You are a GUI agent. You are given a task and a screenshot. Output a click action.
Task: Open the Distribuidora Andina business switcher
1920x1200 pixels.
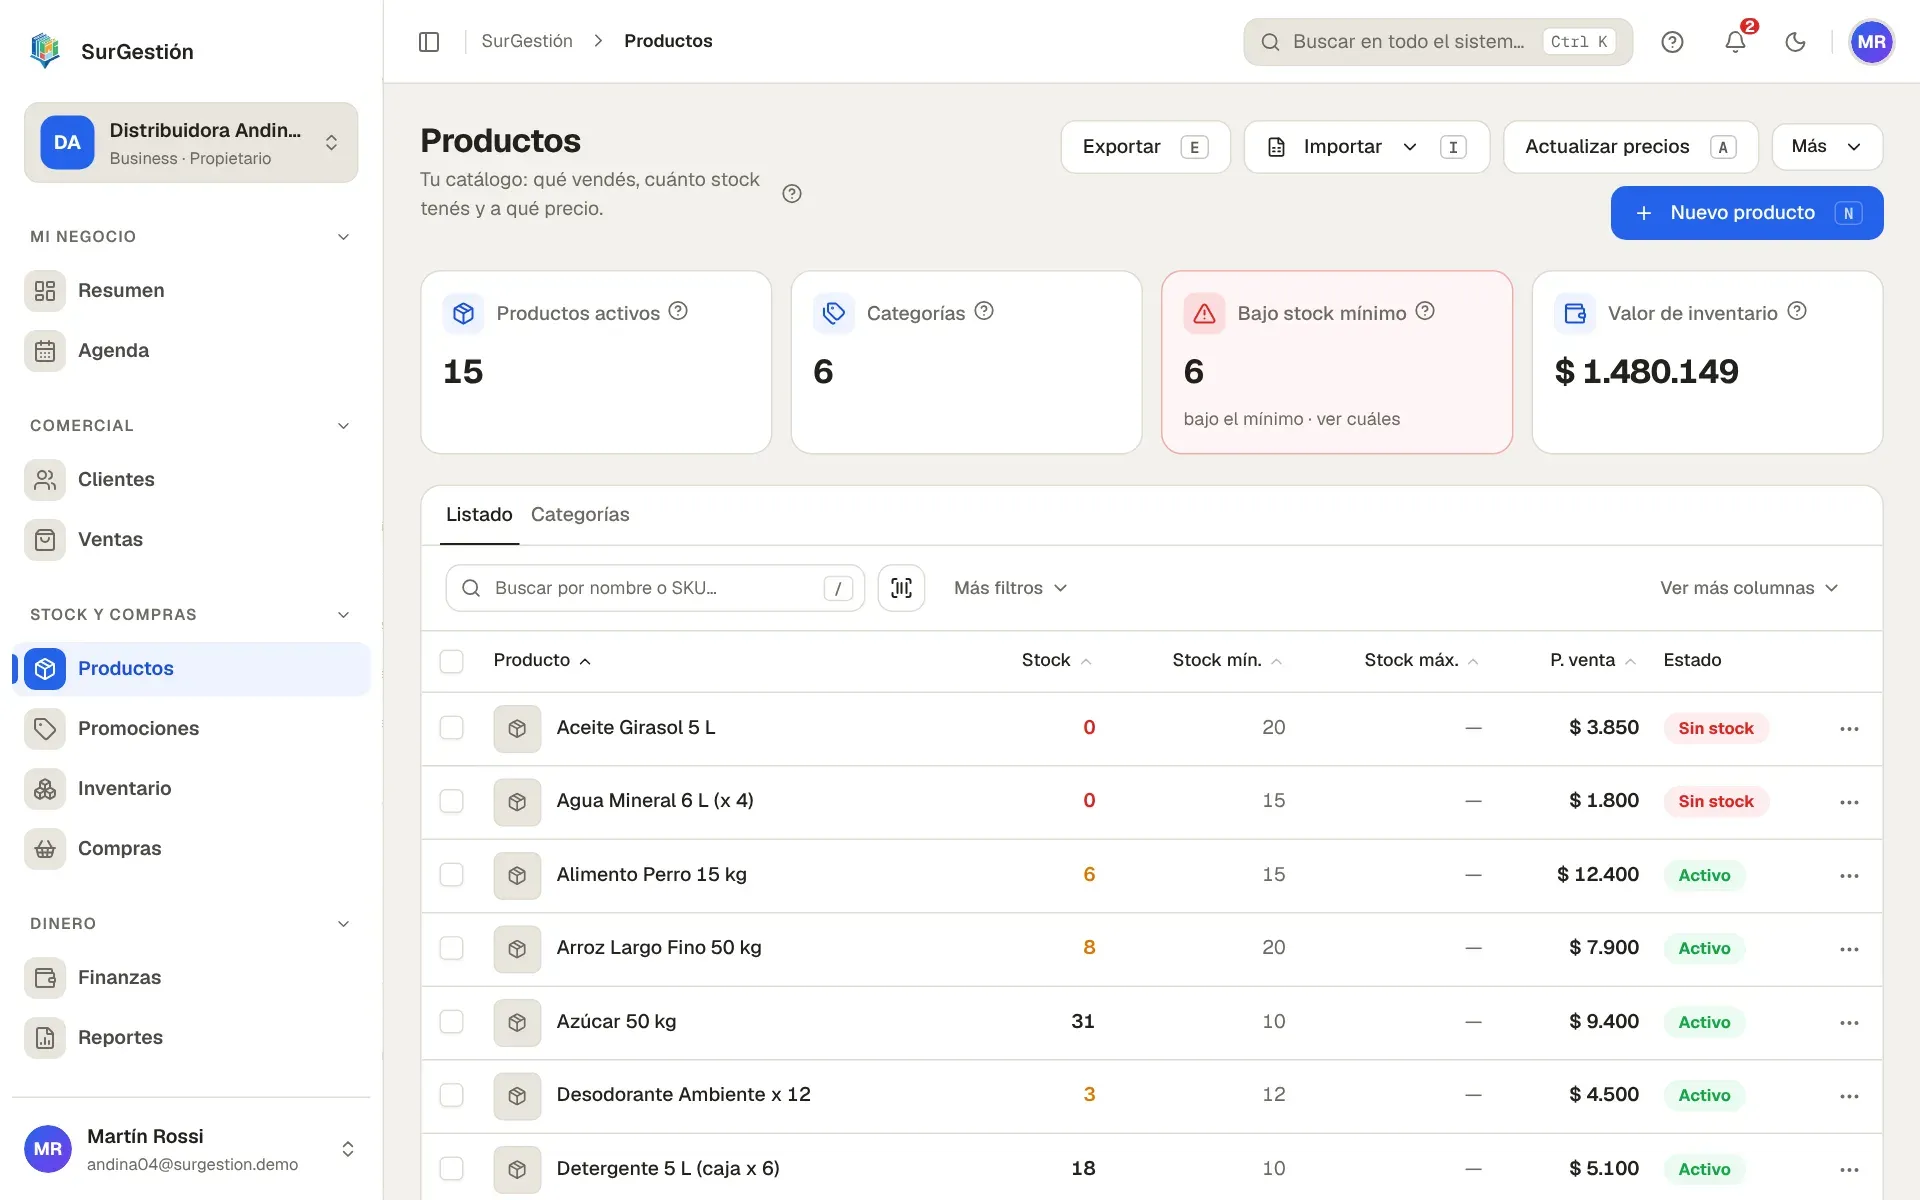pos(191,143)
